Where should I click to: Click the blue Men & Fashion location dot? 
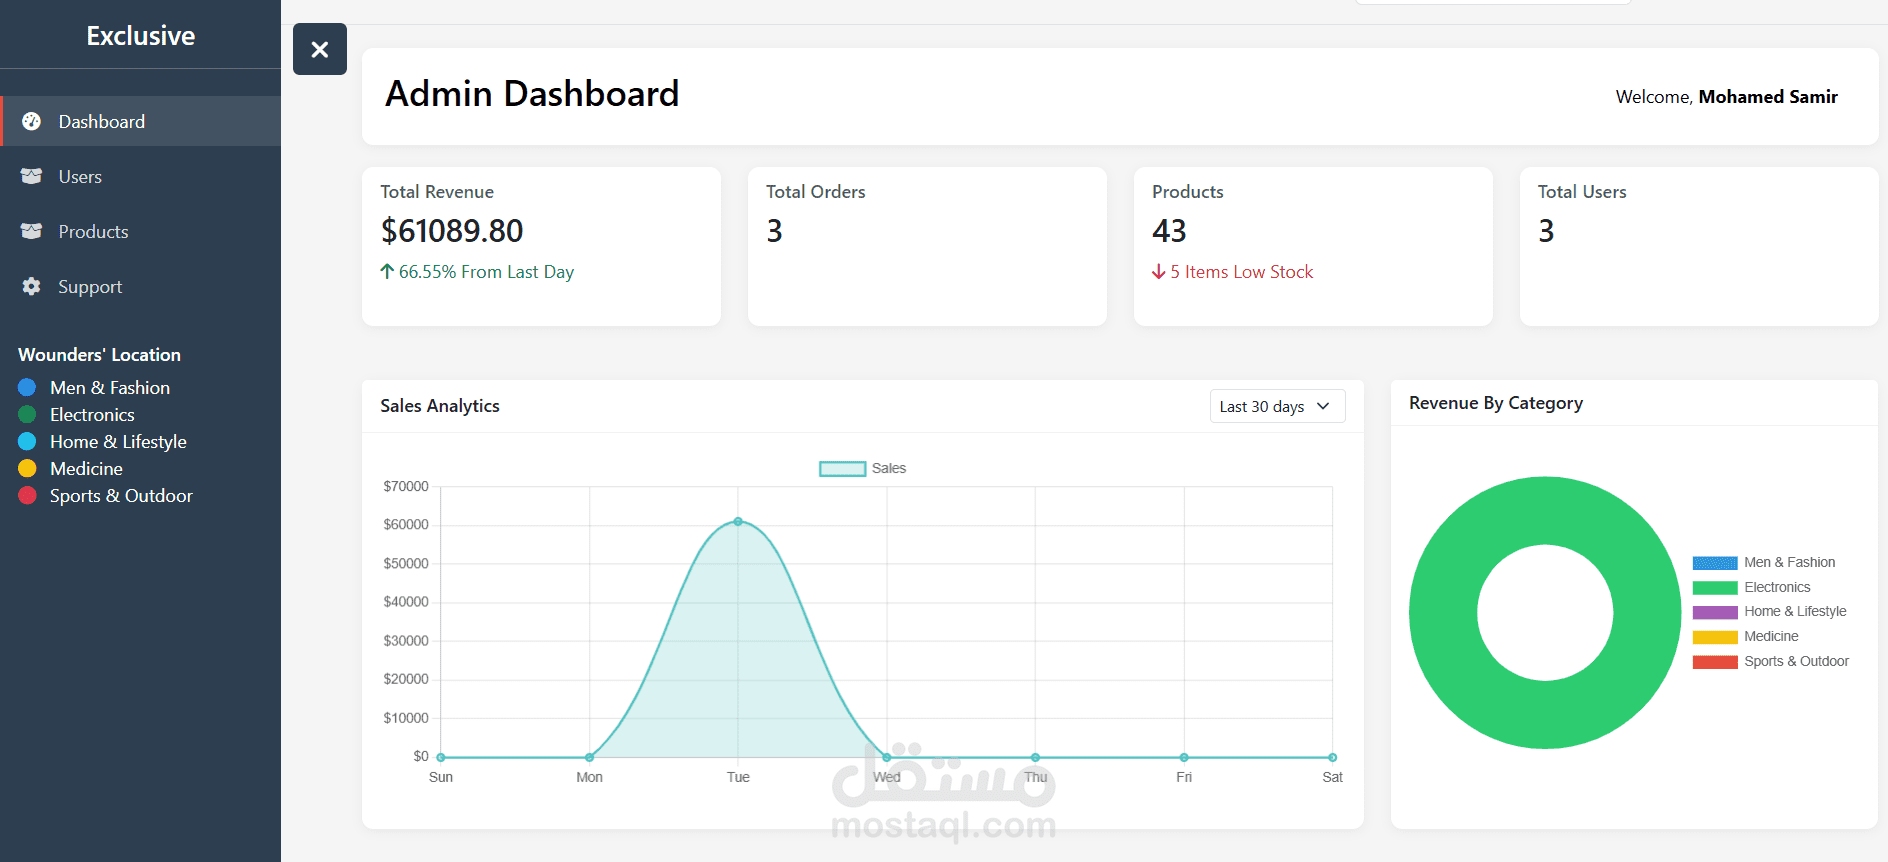pos(27,387)
